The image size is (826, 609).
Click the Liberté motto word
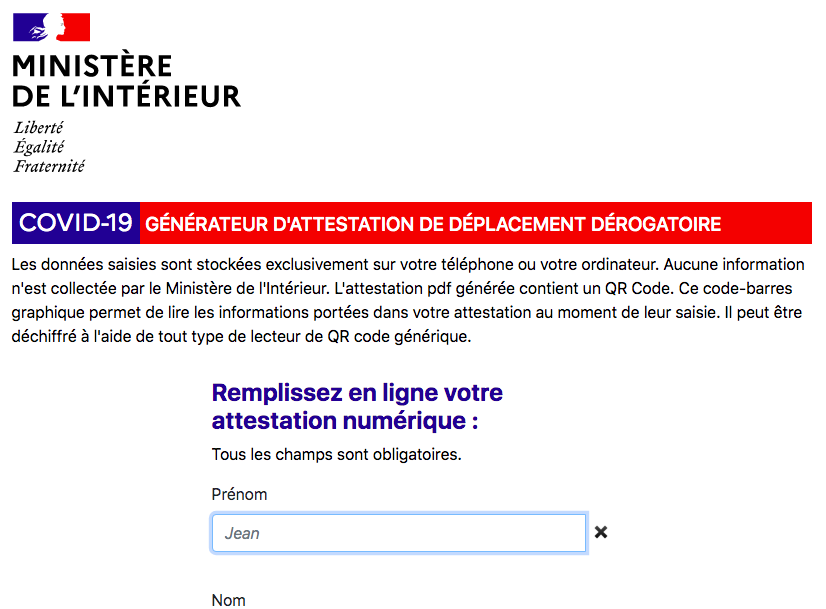point(38,127)
